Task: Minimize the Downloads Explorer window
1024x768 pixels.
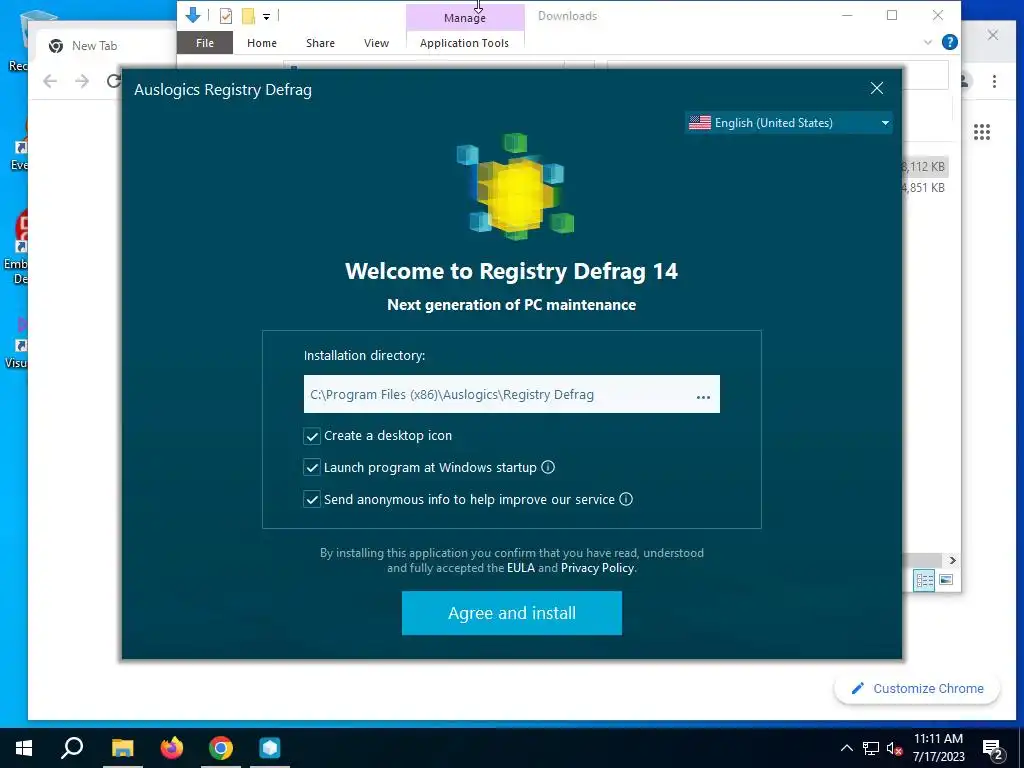Action: click(847, 15)
